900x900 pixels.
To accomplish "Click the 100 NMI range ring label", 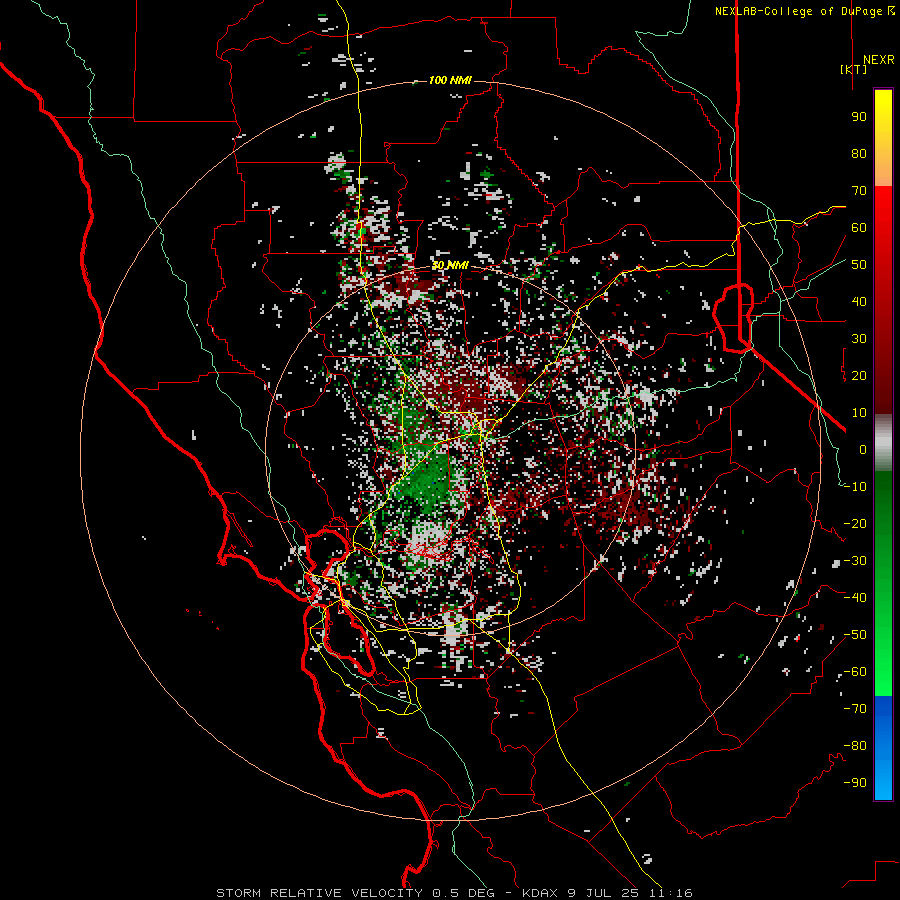I will pos(450,80).
